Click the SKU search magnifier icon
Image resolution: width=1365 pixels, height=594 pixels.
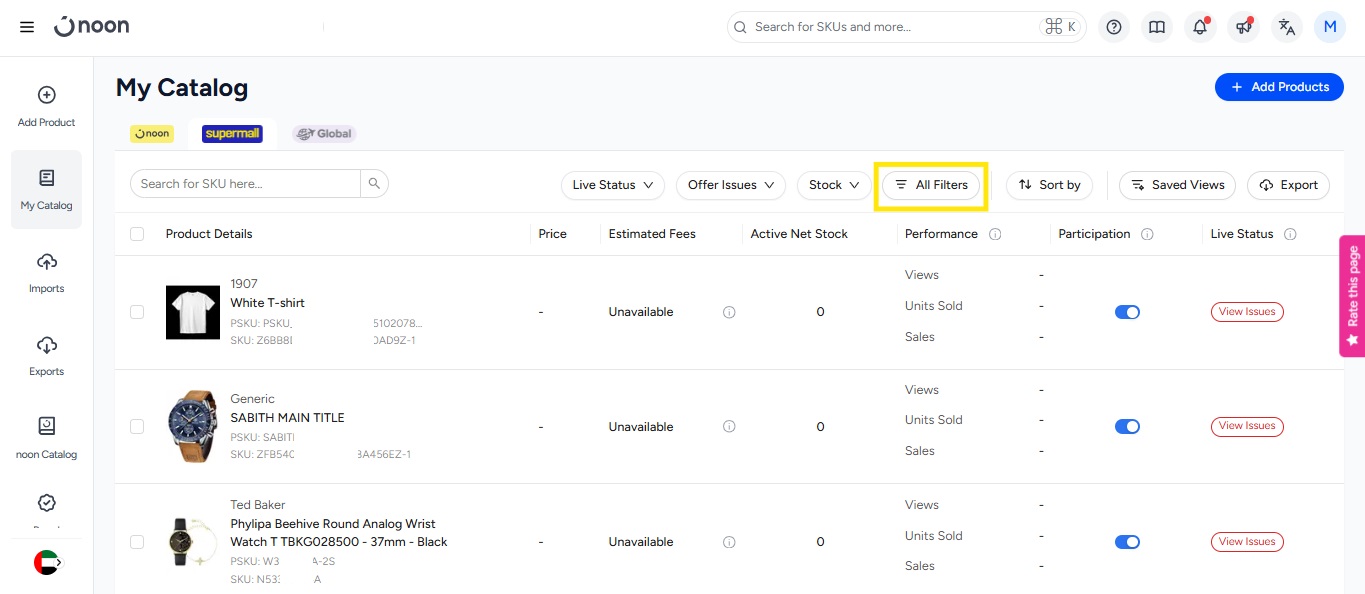point(374,184)
